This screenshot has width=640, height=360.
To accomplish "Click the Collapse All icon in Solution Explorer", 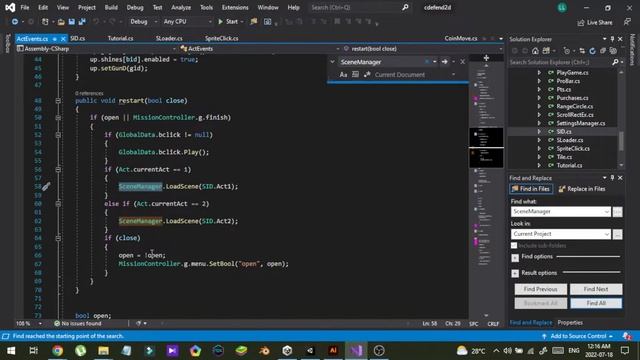I will [x=602, y=51].
